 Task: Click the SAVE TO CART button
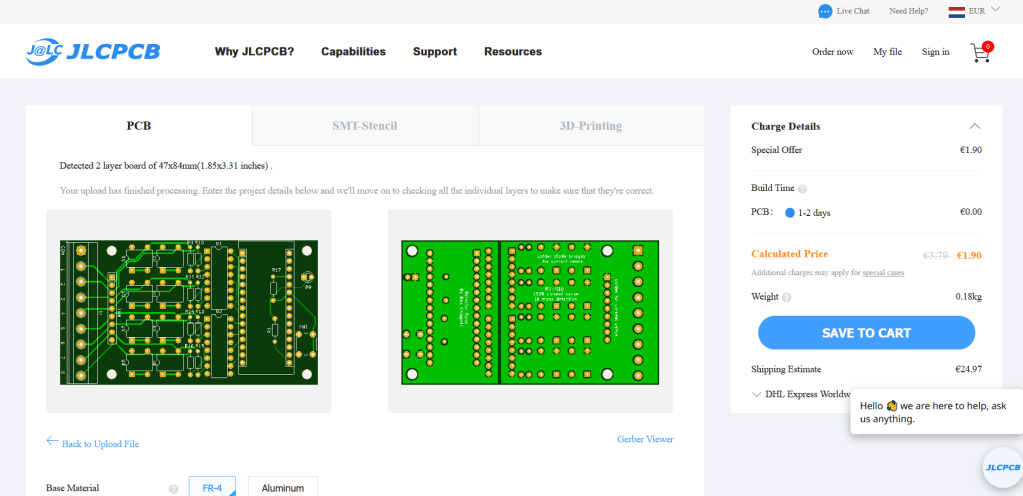(x=866, y=332)
